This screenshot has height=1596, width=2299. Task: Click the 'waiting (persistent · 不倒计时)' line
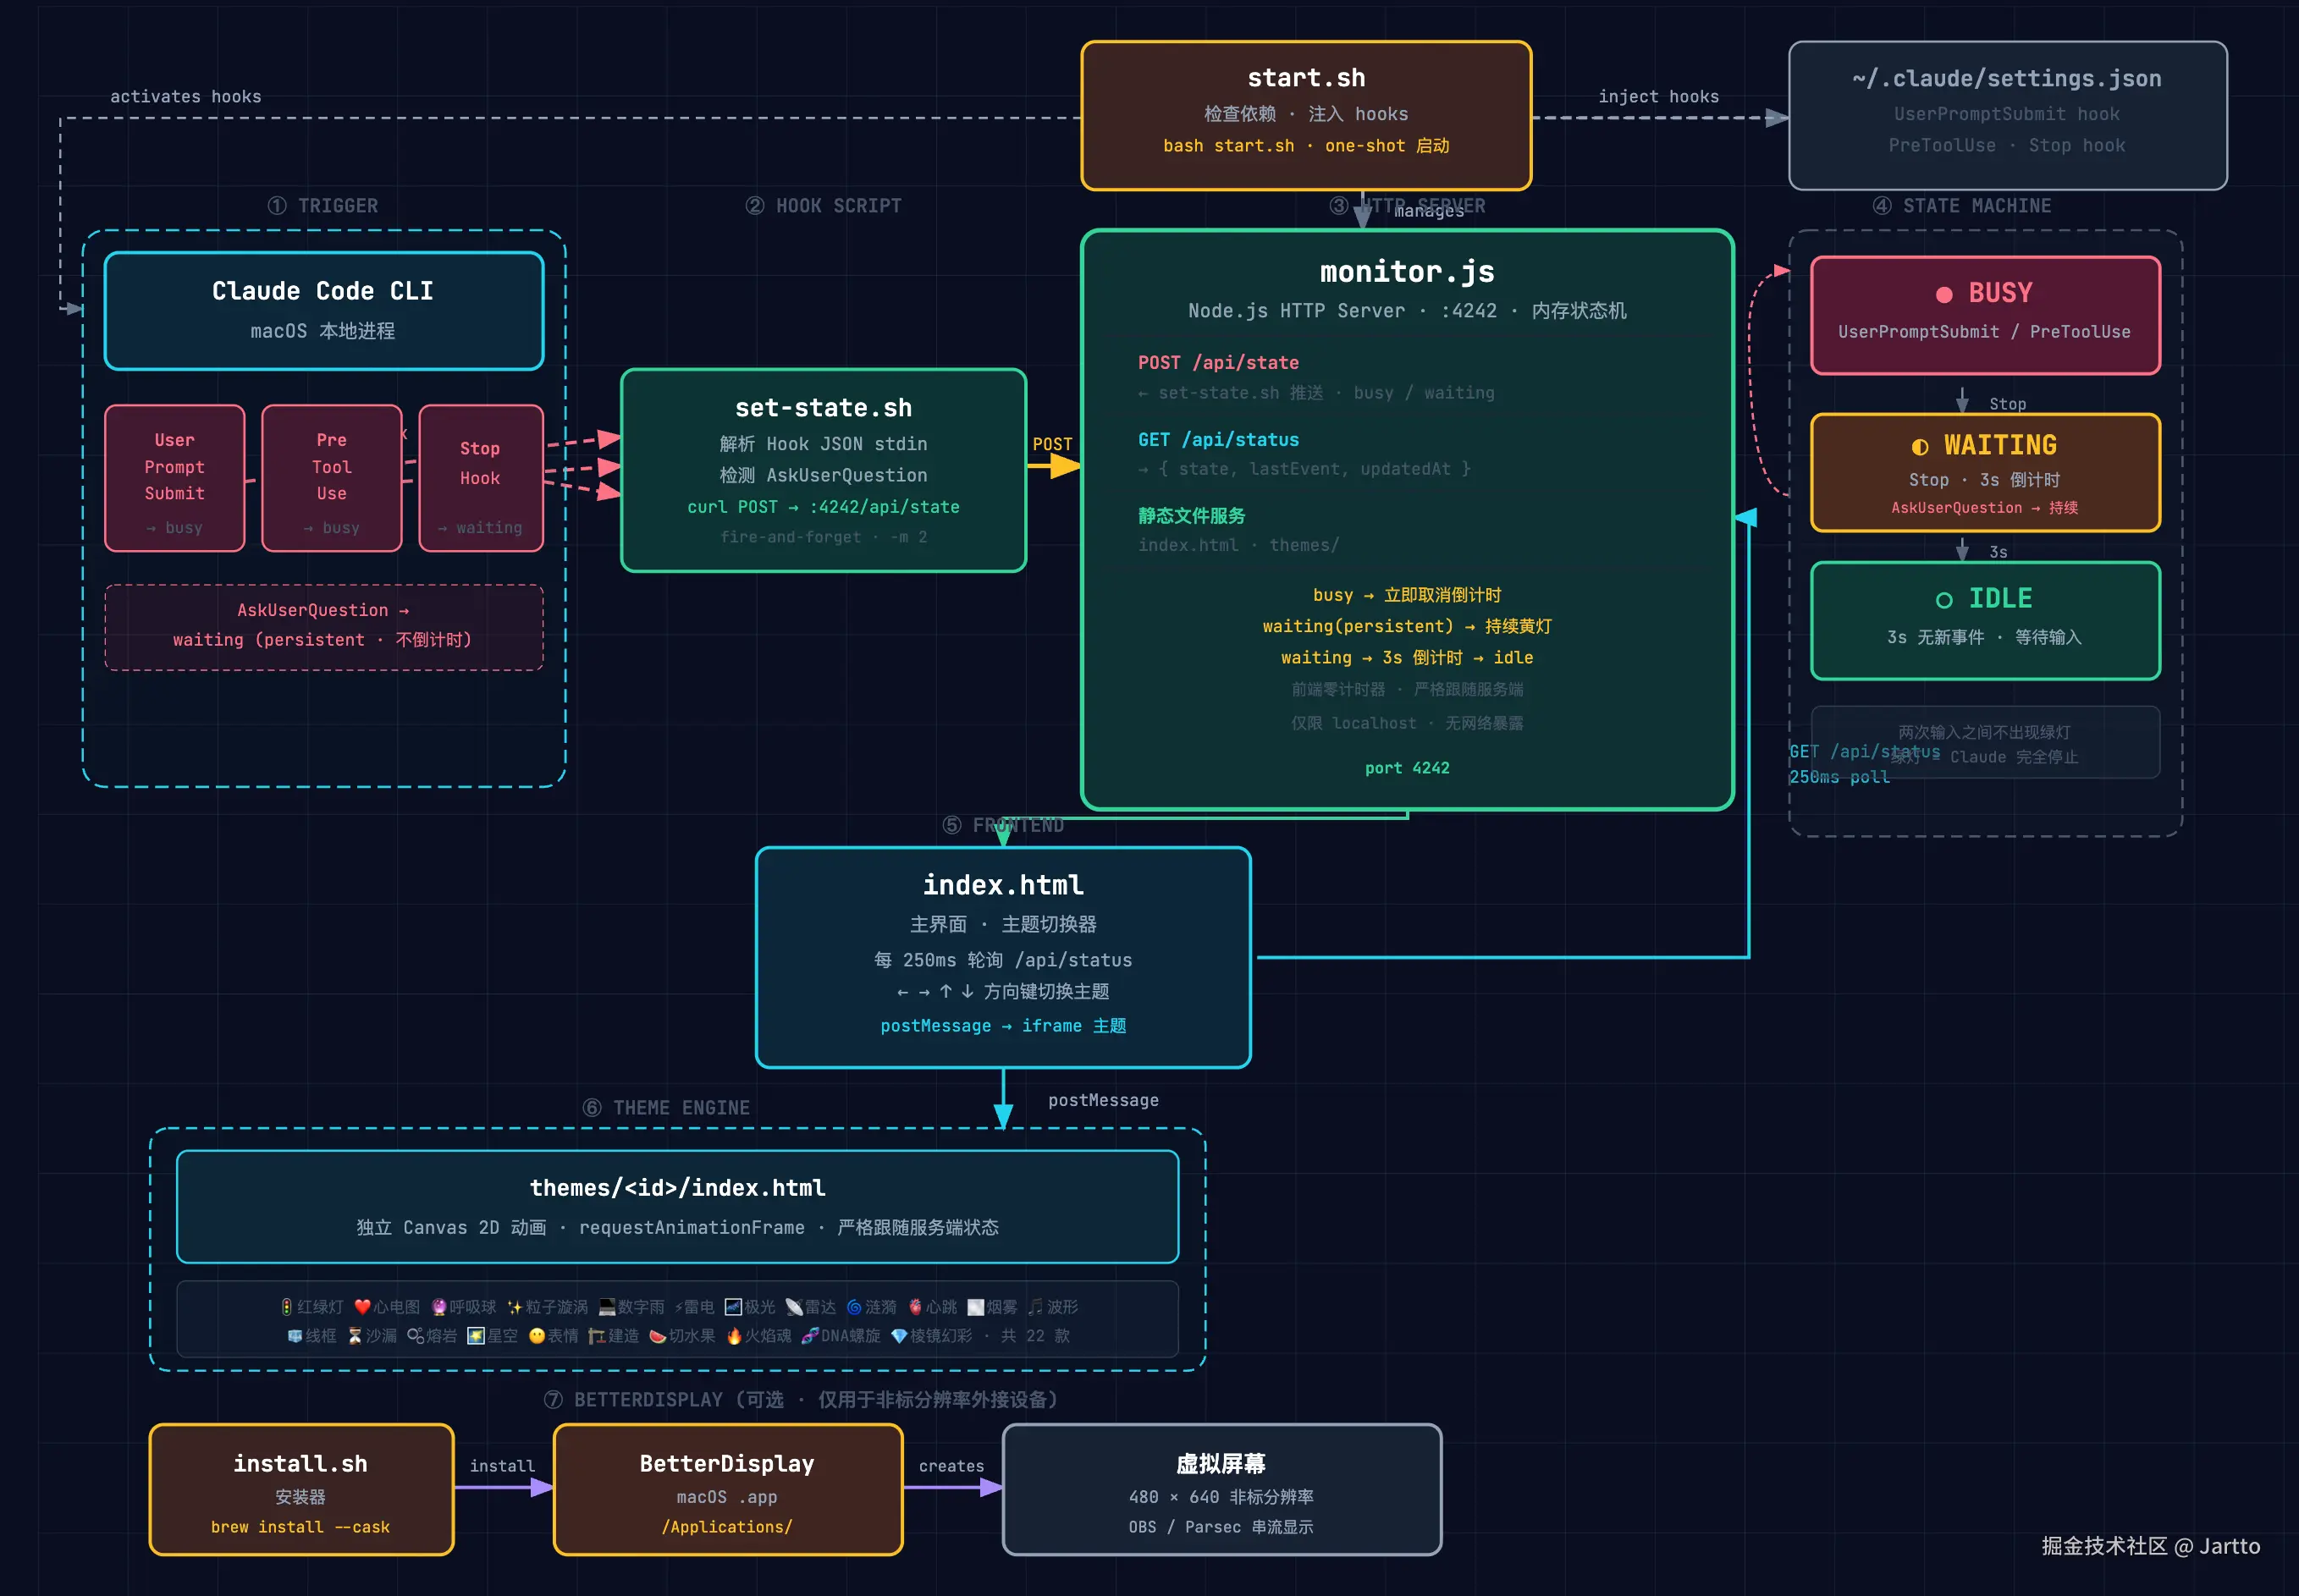tap(322, 640)
